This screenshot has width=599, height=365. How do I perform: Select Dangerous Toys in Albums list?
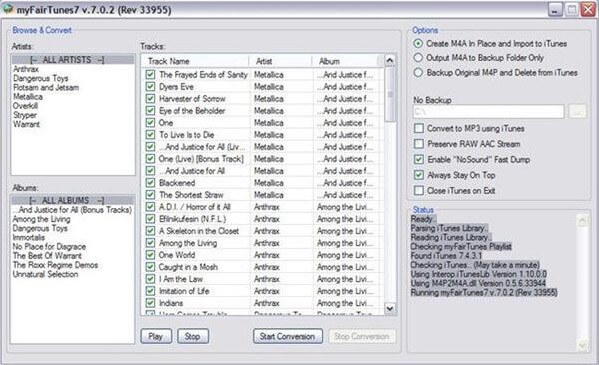click(x=73, y=228)
